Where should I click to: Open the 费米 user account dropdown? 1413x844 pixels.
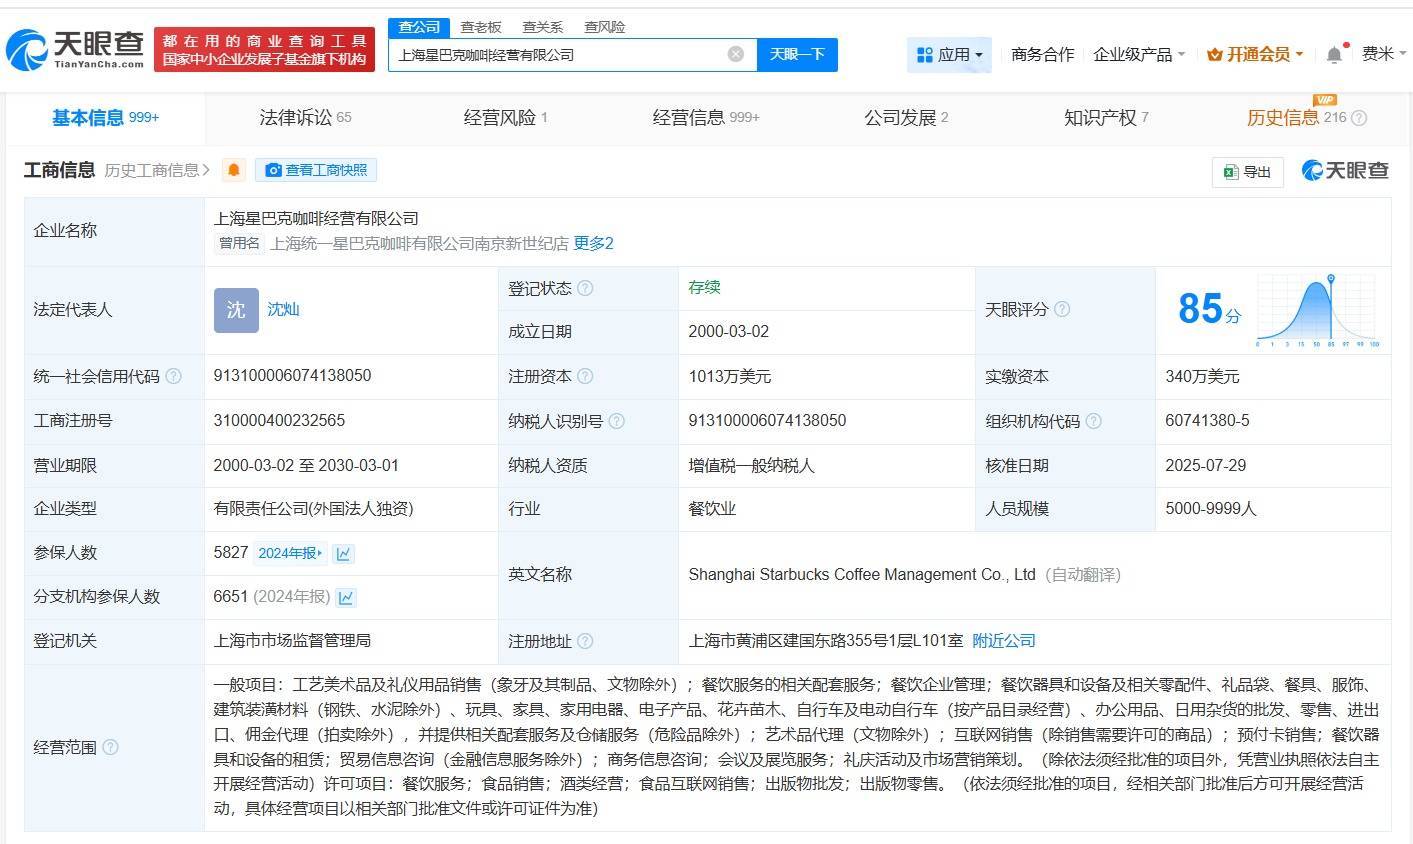pos(1384,54)
